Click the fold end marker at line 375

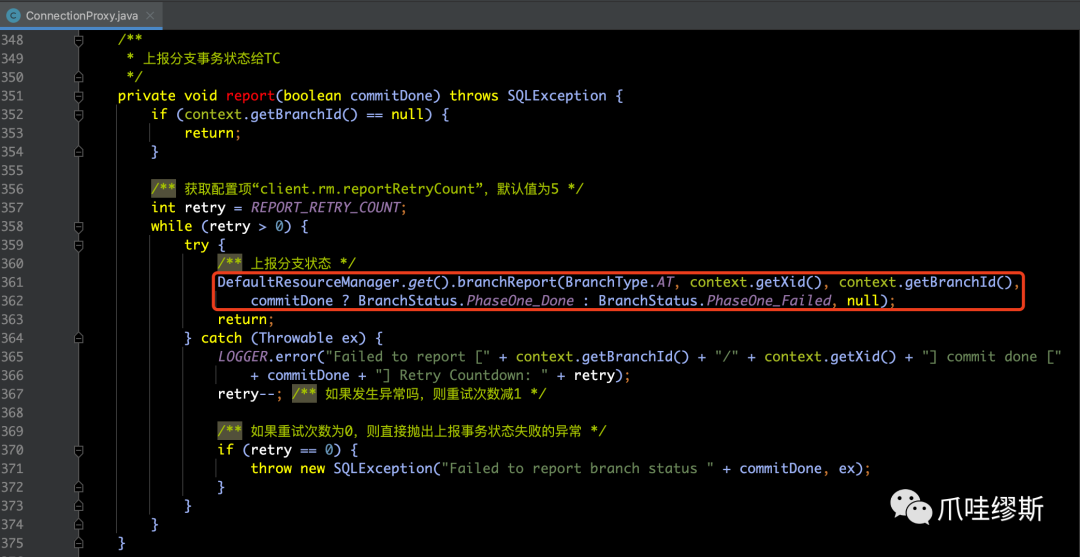pos(79,543)
